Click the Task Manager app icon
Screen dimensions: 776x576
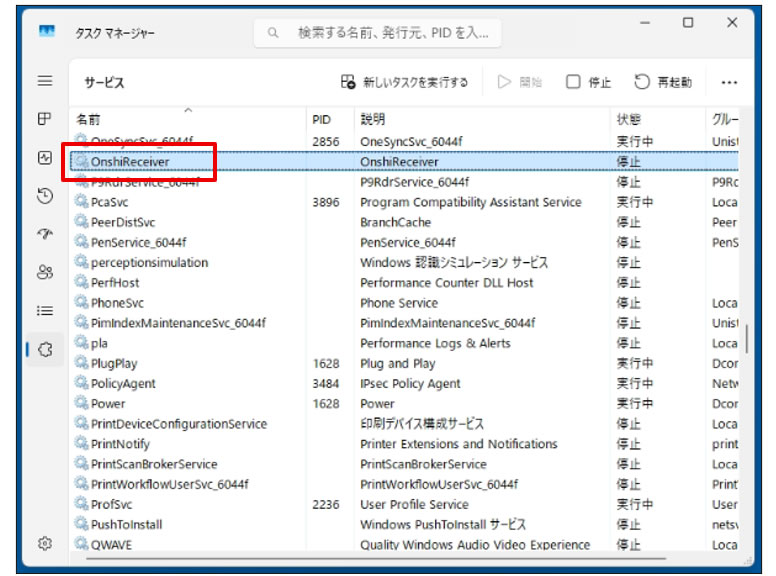click(x=47, y=32)
